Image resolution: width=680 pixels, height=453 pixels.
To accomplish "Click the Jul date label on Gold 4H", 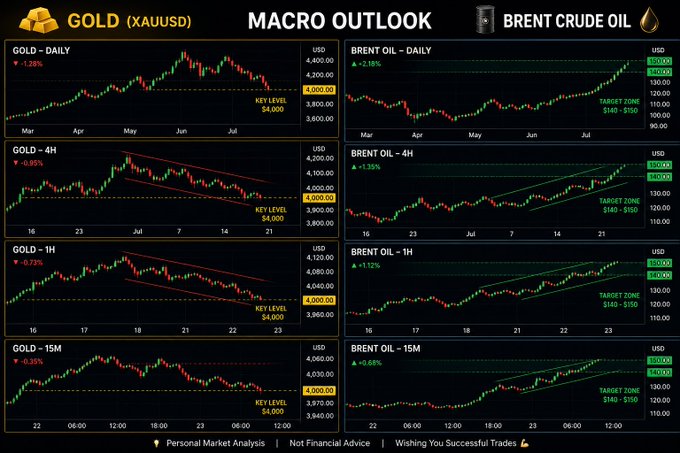I will (137, 231).
